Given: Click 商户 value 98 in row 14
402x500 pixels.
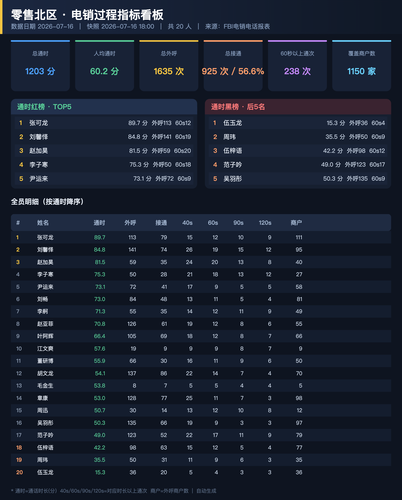Looking at the screenshot, I should point(299,398).
